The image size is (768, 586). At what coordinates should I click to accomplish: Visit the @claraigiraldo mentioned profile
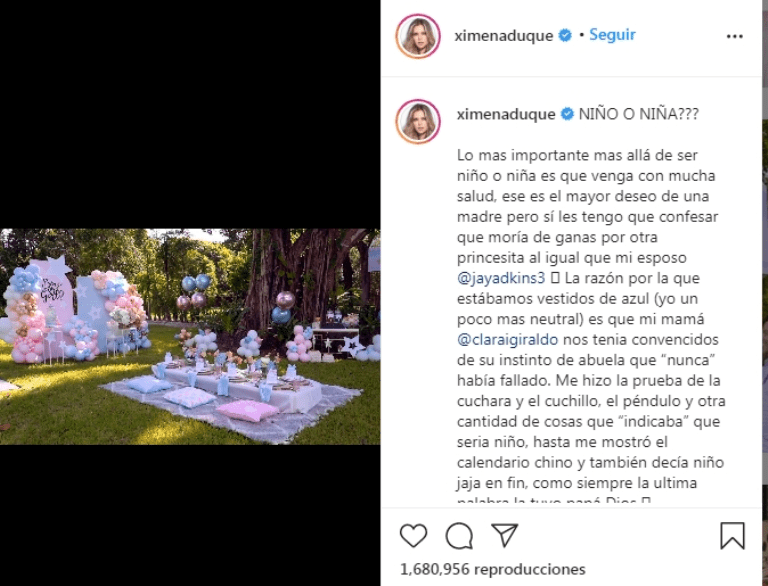pyautogui.click(x=507, y=340)
